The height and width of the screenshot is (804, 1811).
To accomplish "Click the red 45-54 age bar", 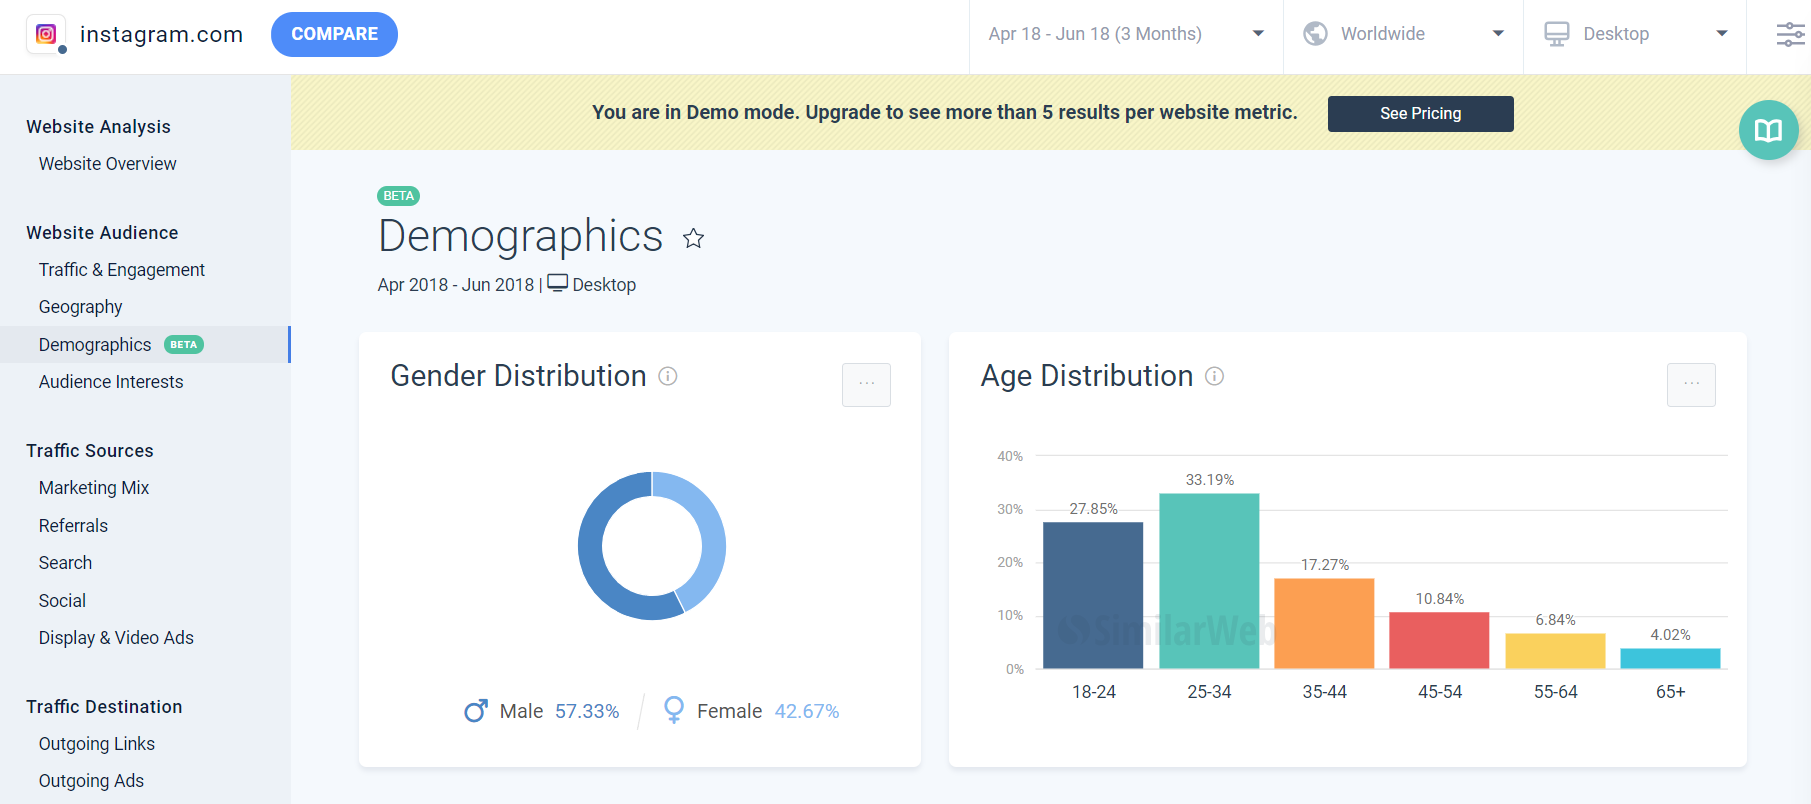I will tap(1439, 640).
